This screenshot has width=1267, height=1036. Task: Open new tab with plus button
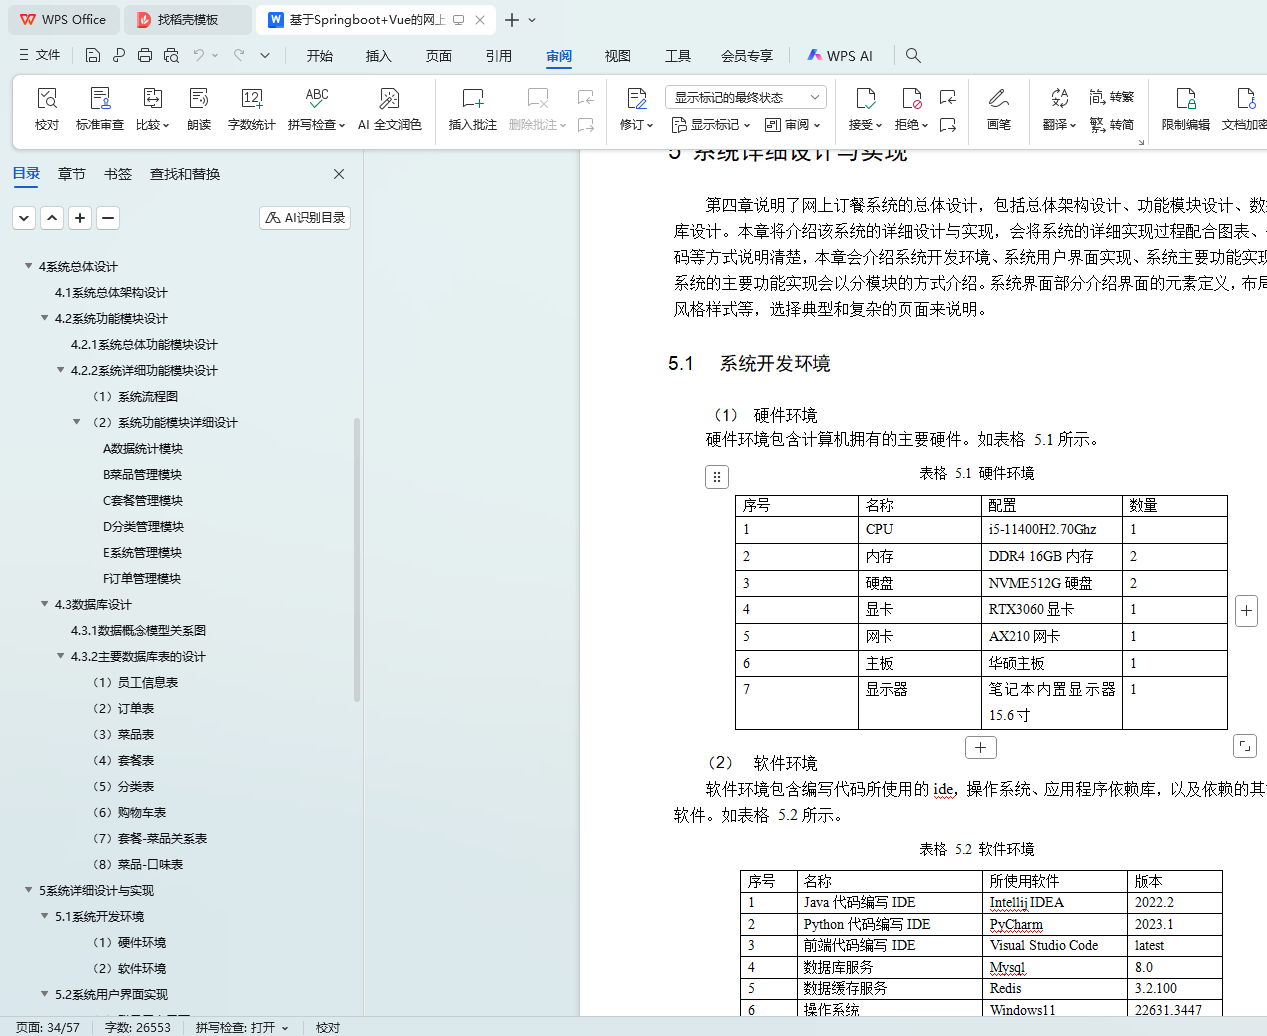512,20
